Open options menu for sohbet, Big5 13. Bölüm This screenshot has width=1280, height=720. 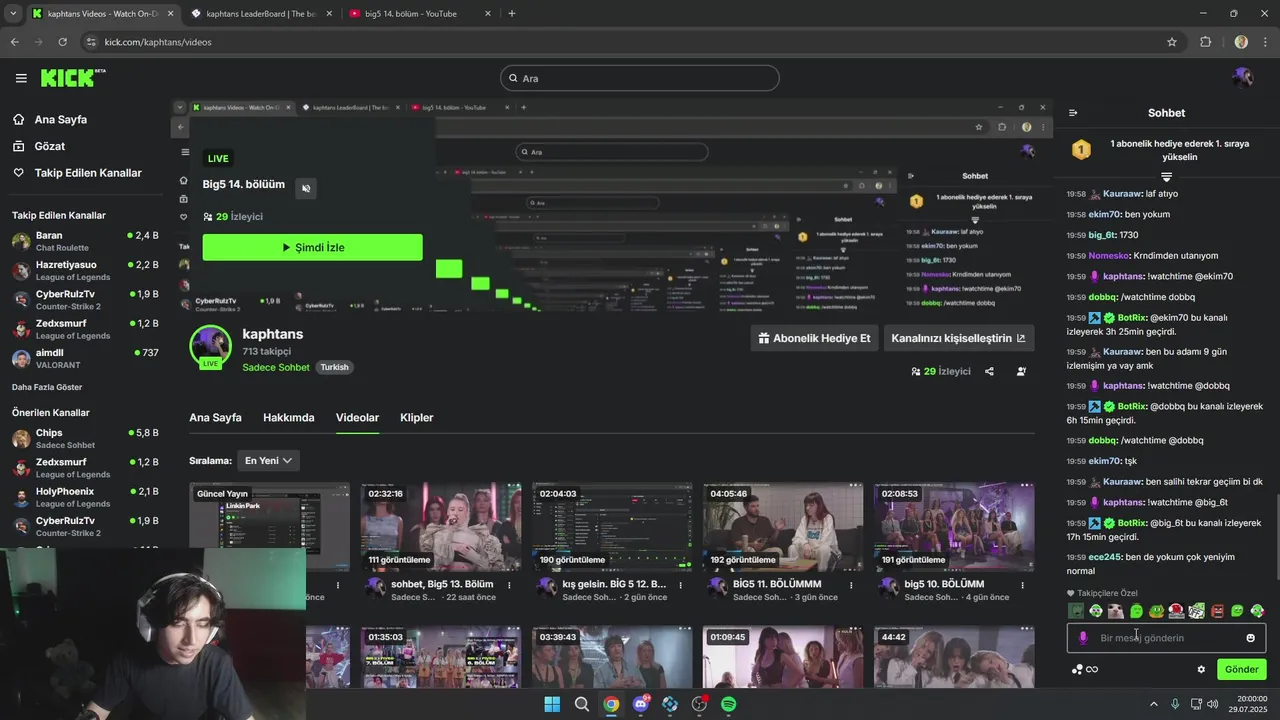click(x=510, y=585)
